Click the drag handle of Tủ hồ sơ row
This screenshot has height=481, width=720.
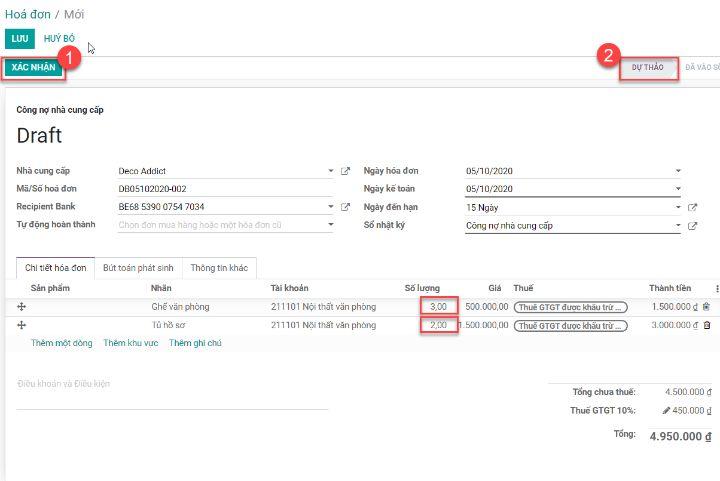(x=21, y=325)
